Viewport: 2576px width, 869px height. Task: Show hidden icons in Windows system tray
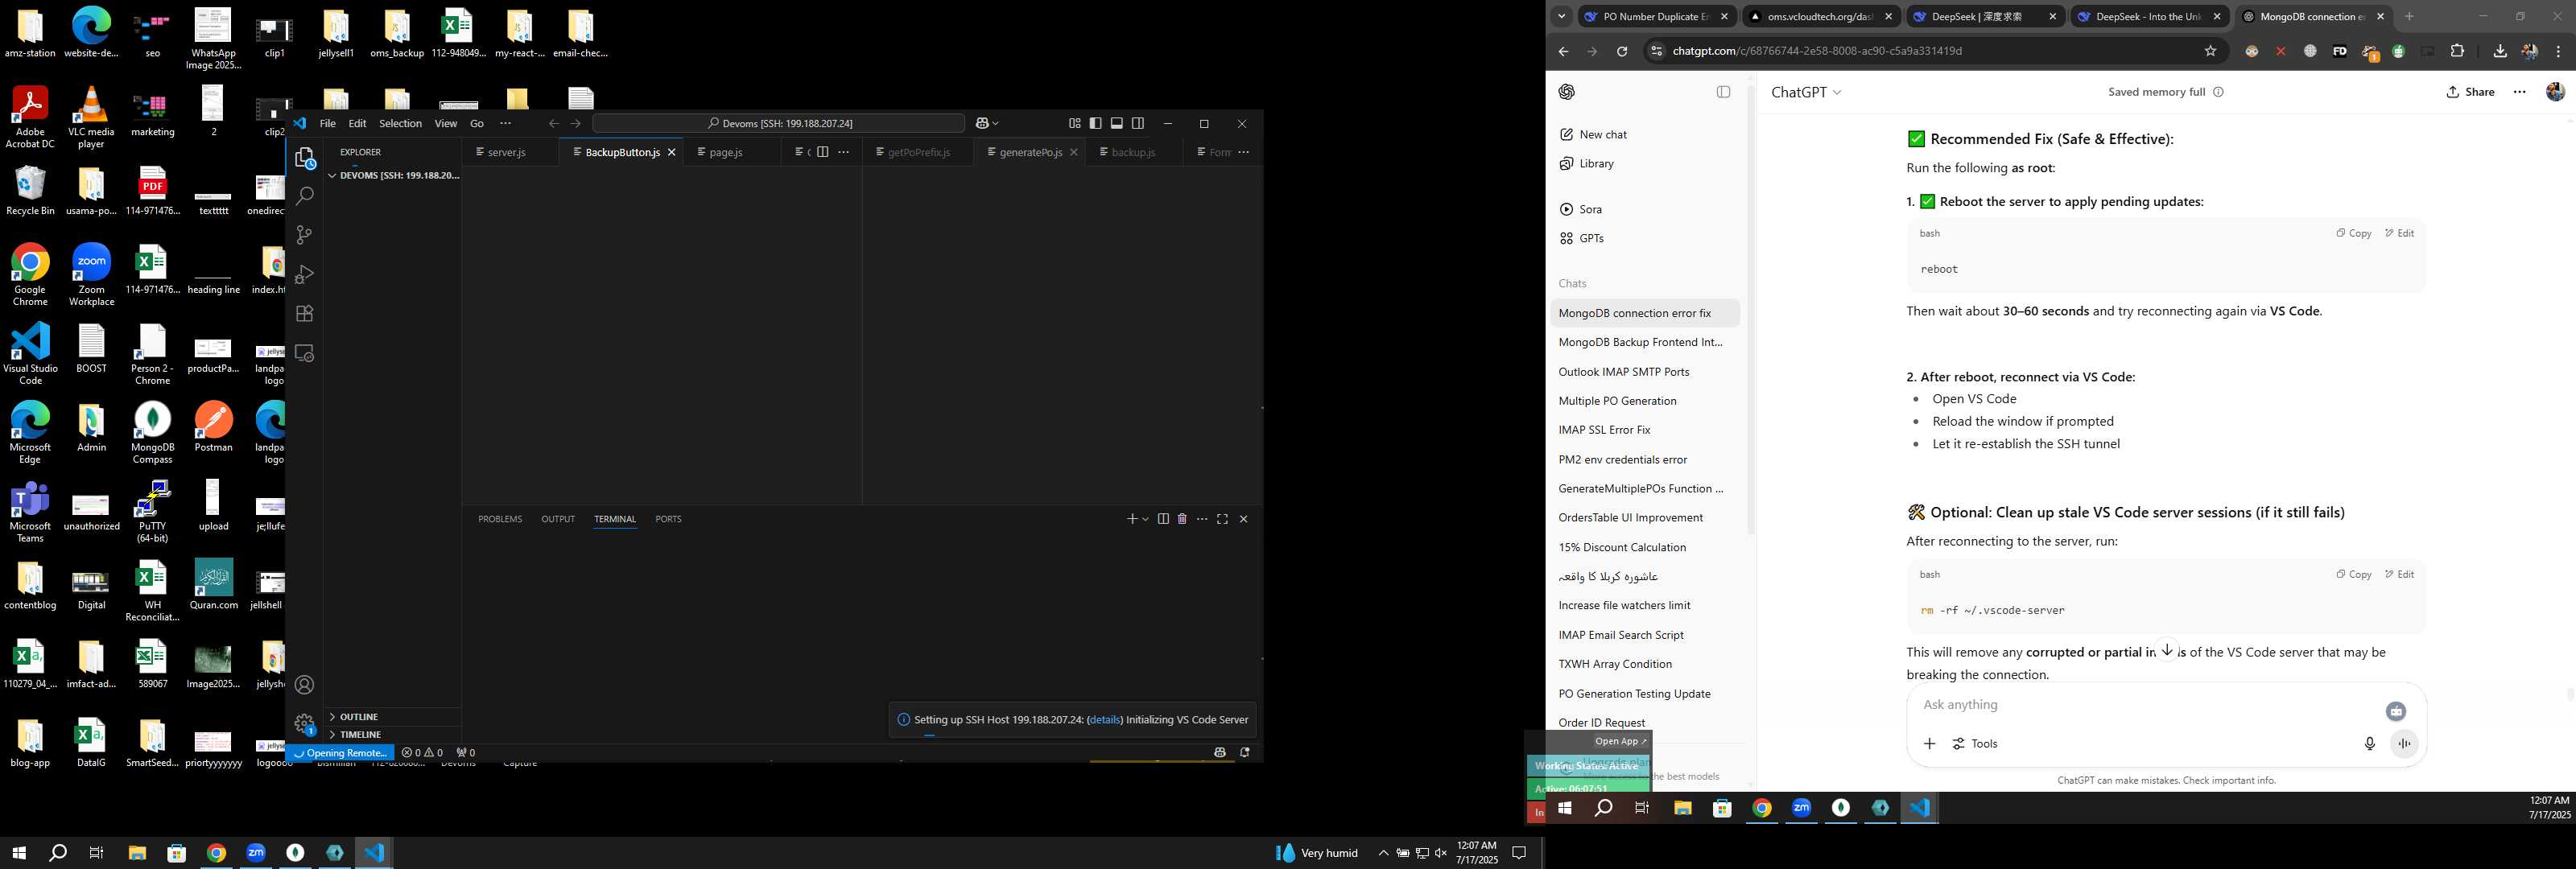pyautogui.click(x=1383, y=853)
